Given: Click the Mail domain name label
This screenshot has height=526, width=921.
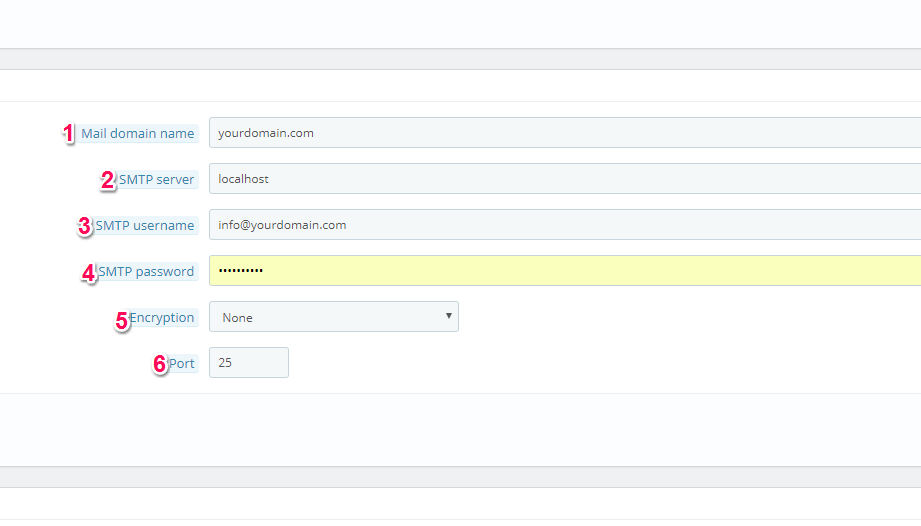Looking at the screenshot, I should pyautogui.click(x=137, y=133).
